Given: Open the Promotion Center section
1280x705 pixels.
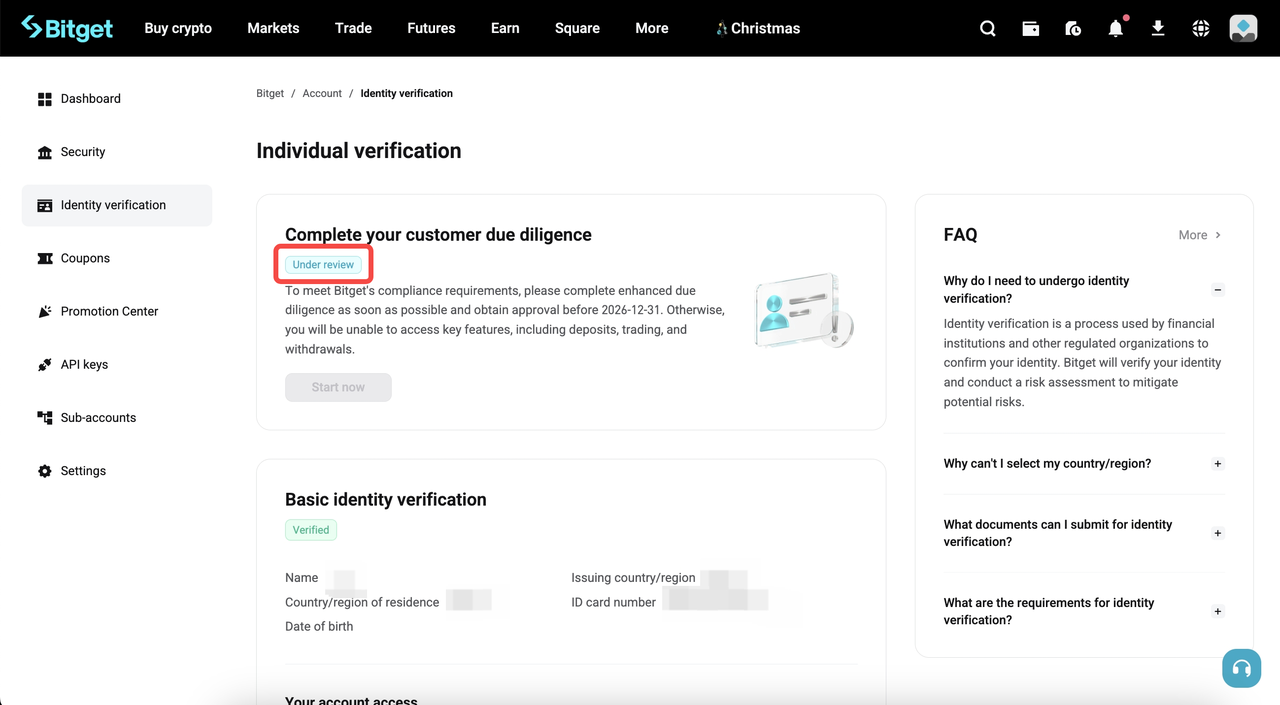Looking at the screenshot, I should tap(108, 311).
